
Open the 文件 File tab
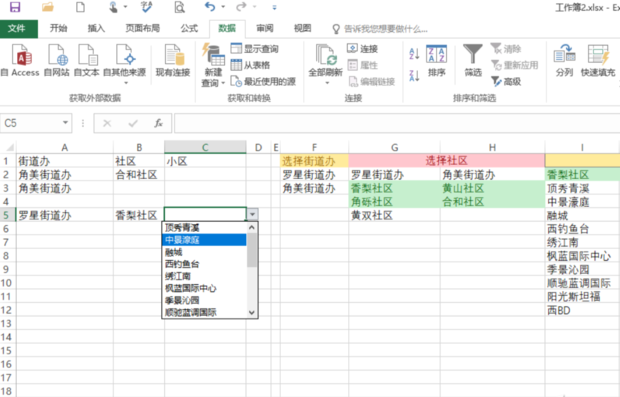17,28
